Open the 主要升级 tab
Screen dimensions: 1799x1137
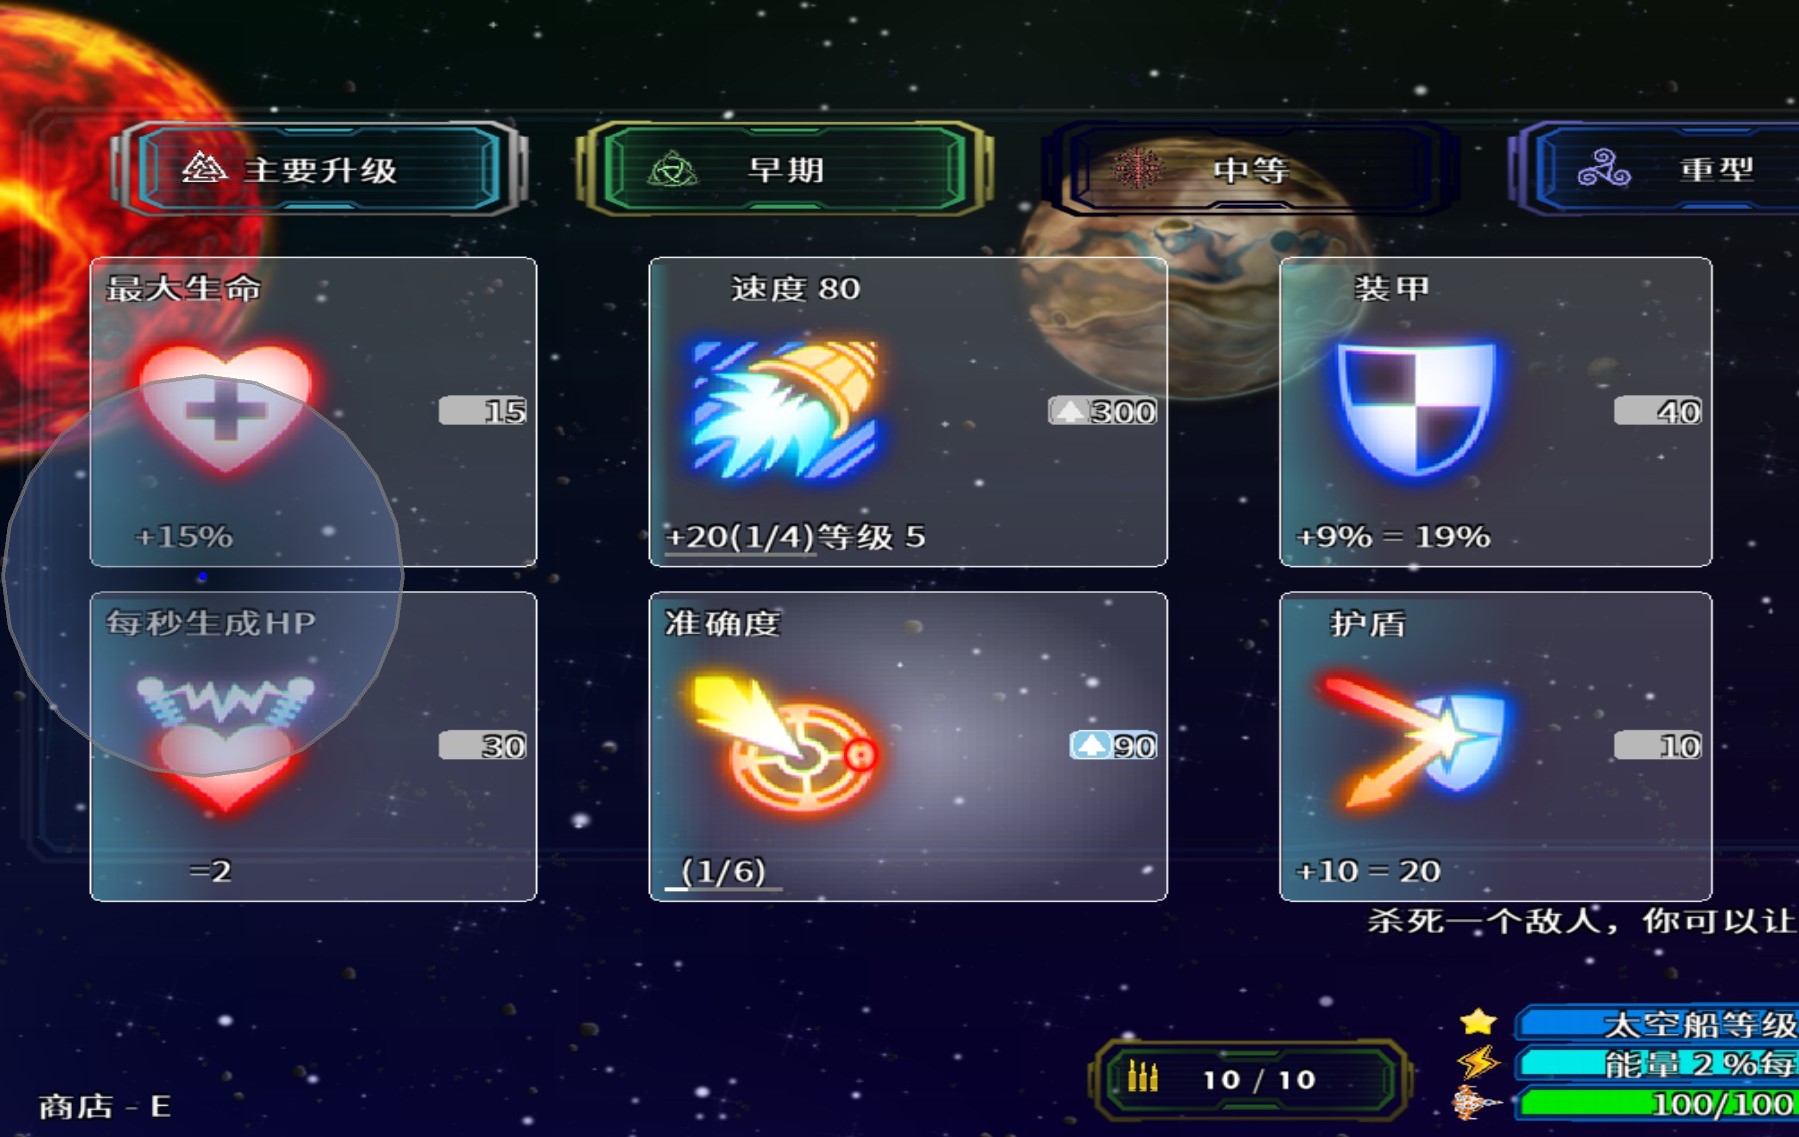(318, 169)
